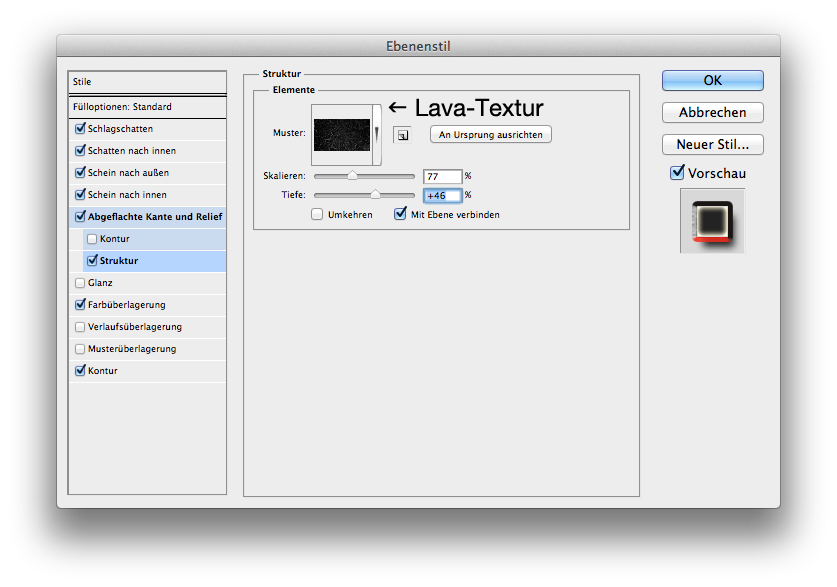Confirm the layer style with OK
Viewport: 837px width, 587px height.
712,80
